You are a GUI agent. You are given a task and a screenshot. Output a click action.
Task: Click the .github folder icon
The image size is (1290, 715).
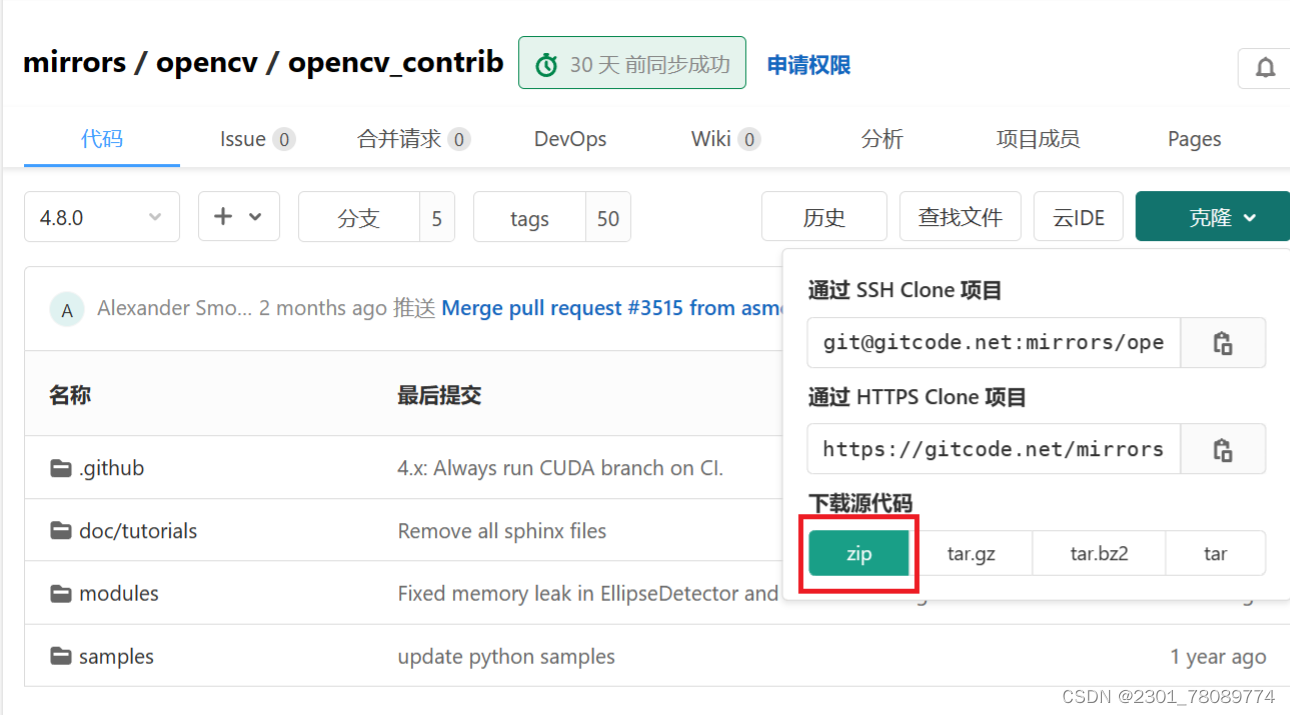click(62, 467)
